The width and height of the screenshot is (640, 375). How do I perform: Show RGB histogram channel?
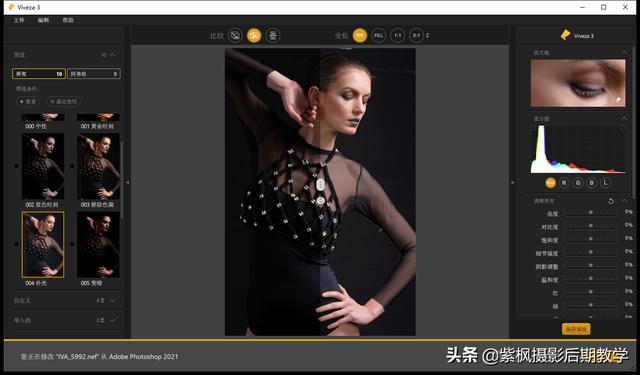pyautogui.click(x=550, y=183)
